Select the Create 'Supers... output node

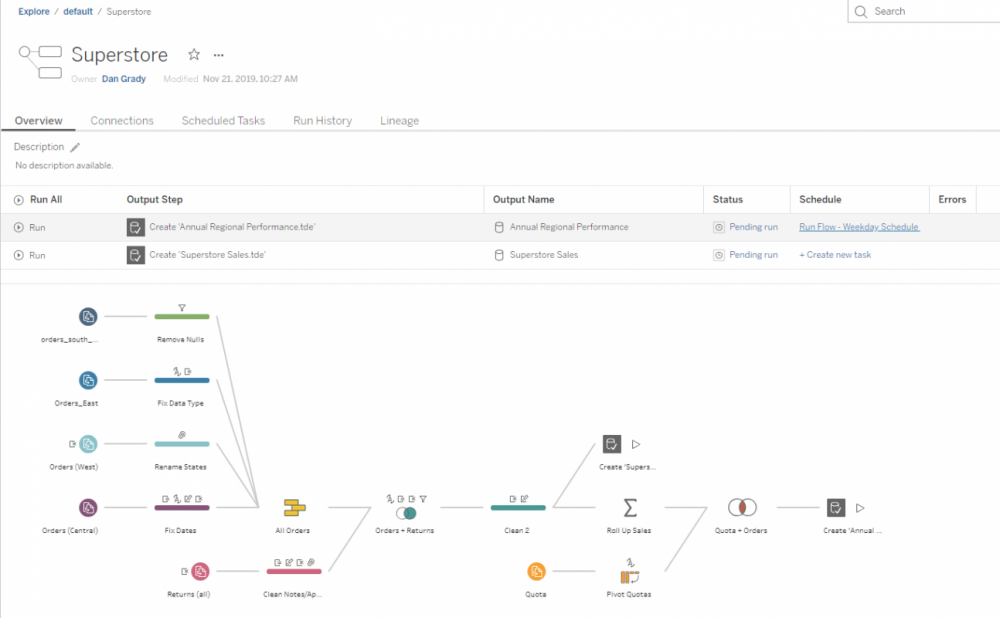[612, 444]
